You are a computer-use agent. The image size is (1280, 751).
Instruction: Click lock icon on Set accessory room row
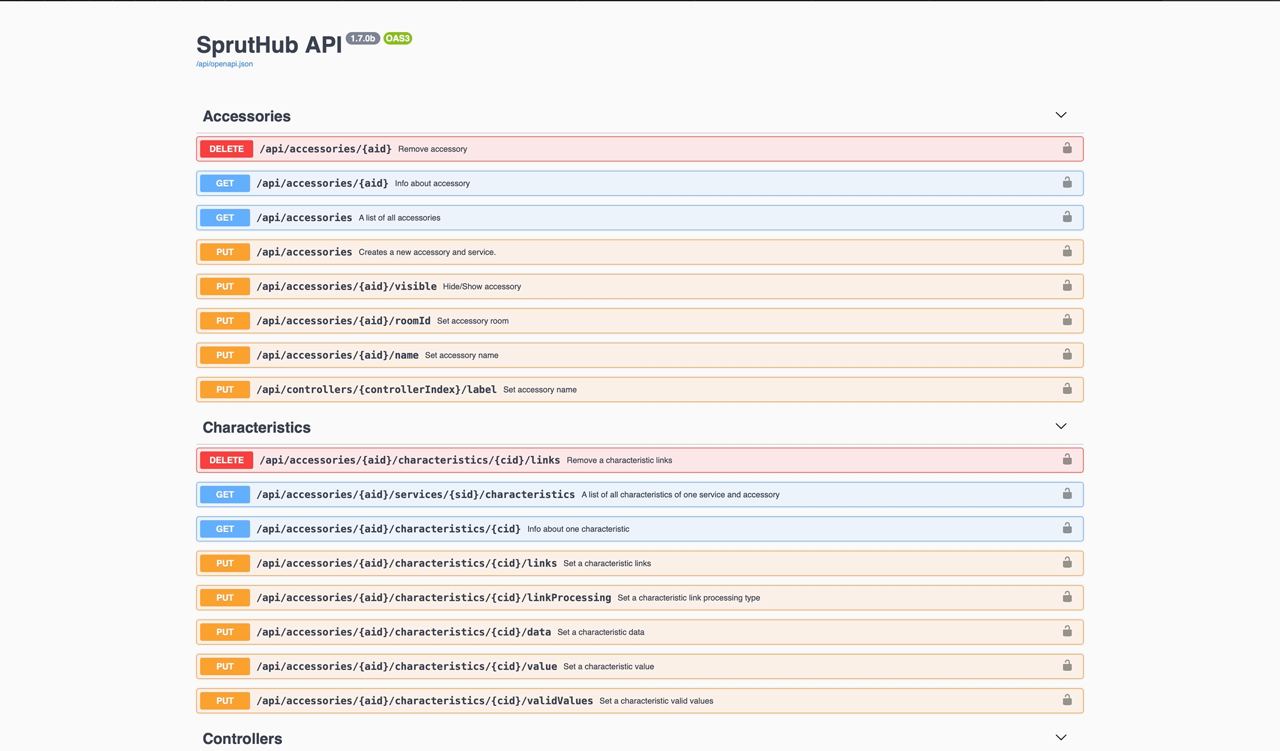[x=1067, y=320]
